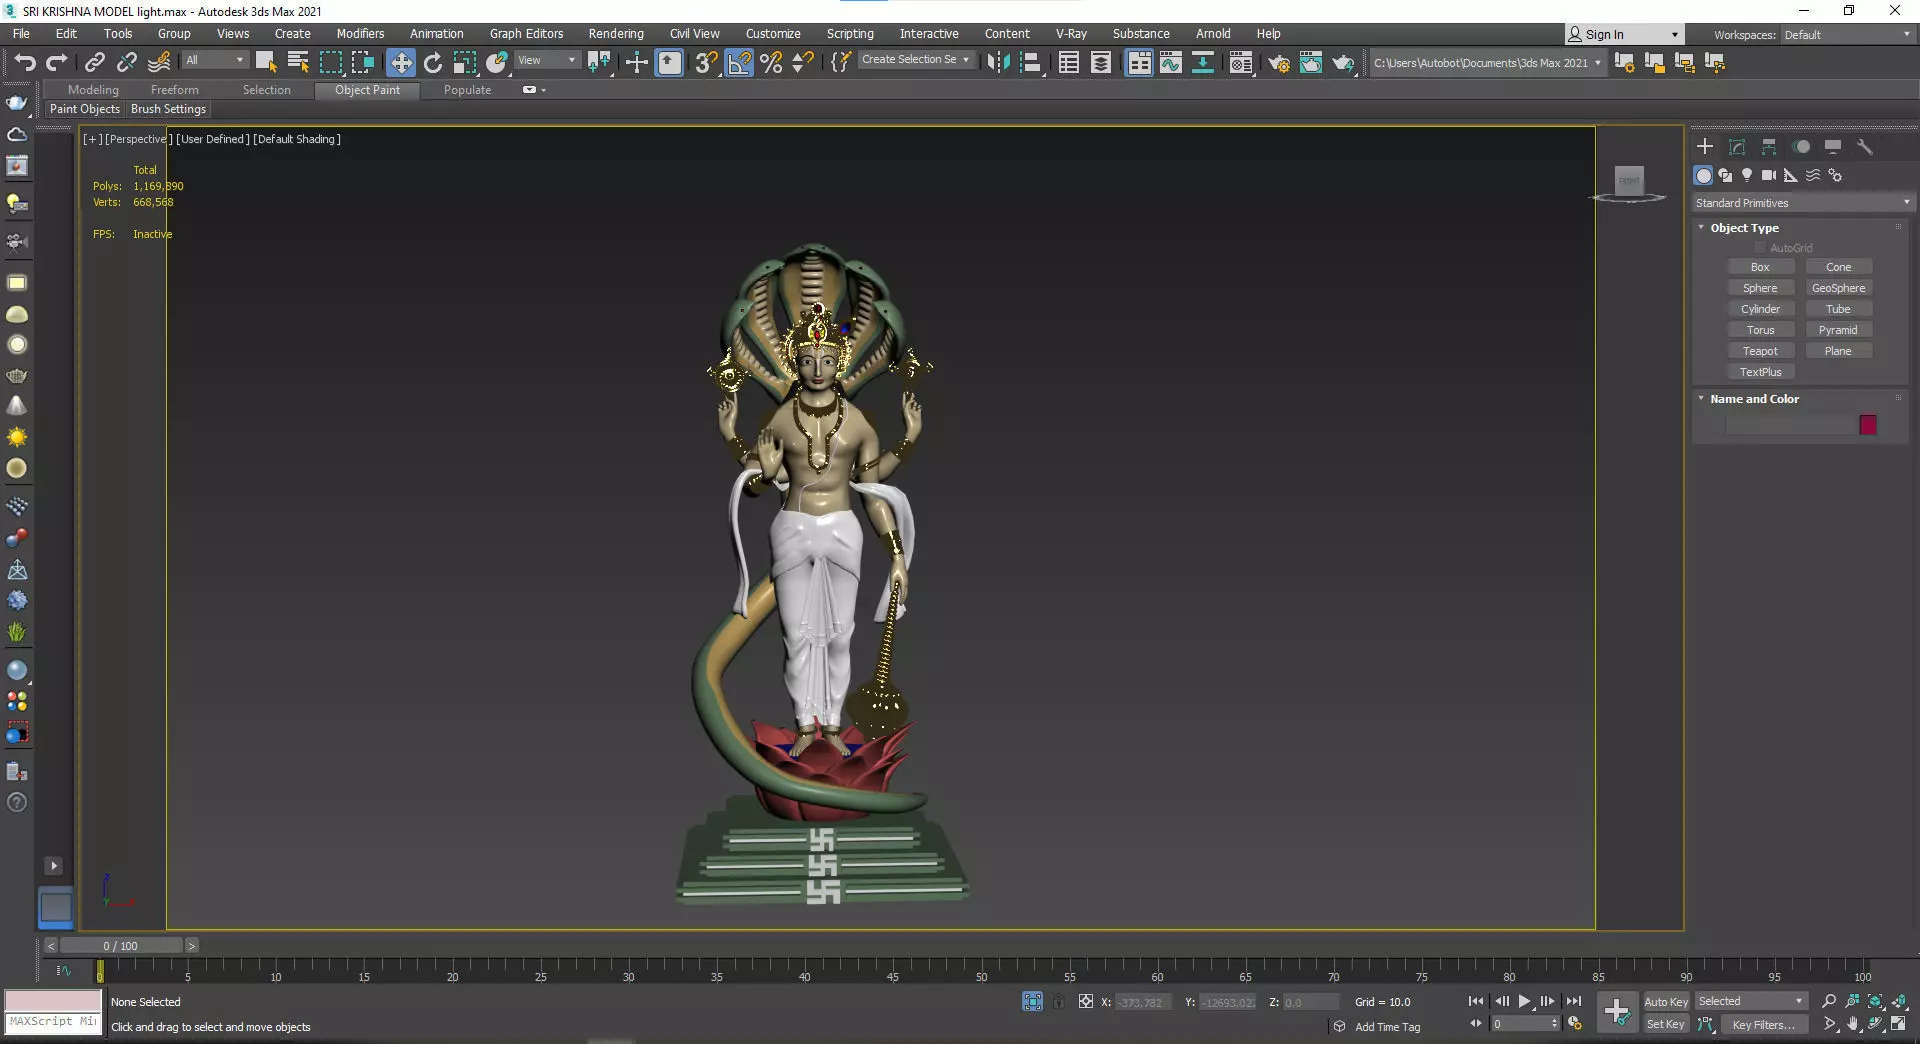Select the Cameras category in Create panel
The height and width of the screenshot is (1044, 1920).
1769,175
